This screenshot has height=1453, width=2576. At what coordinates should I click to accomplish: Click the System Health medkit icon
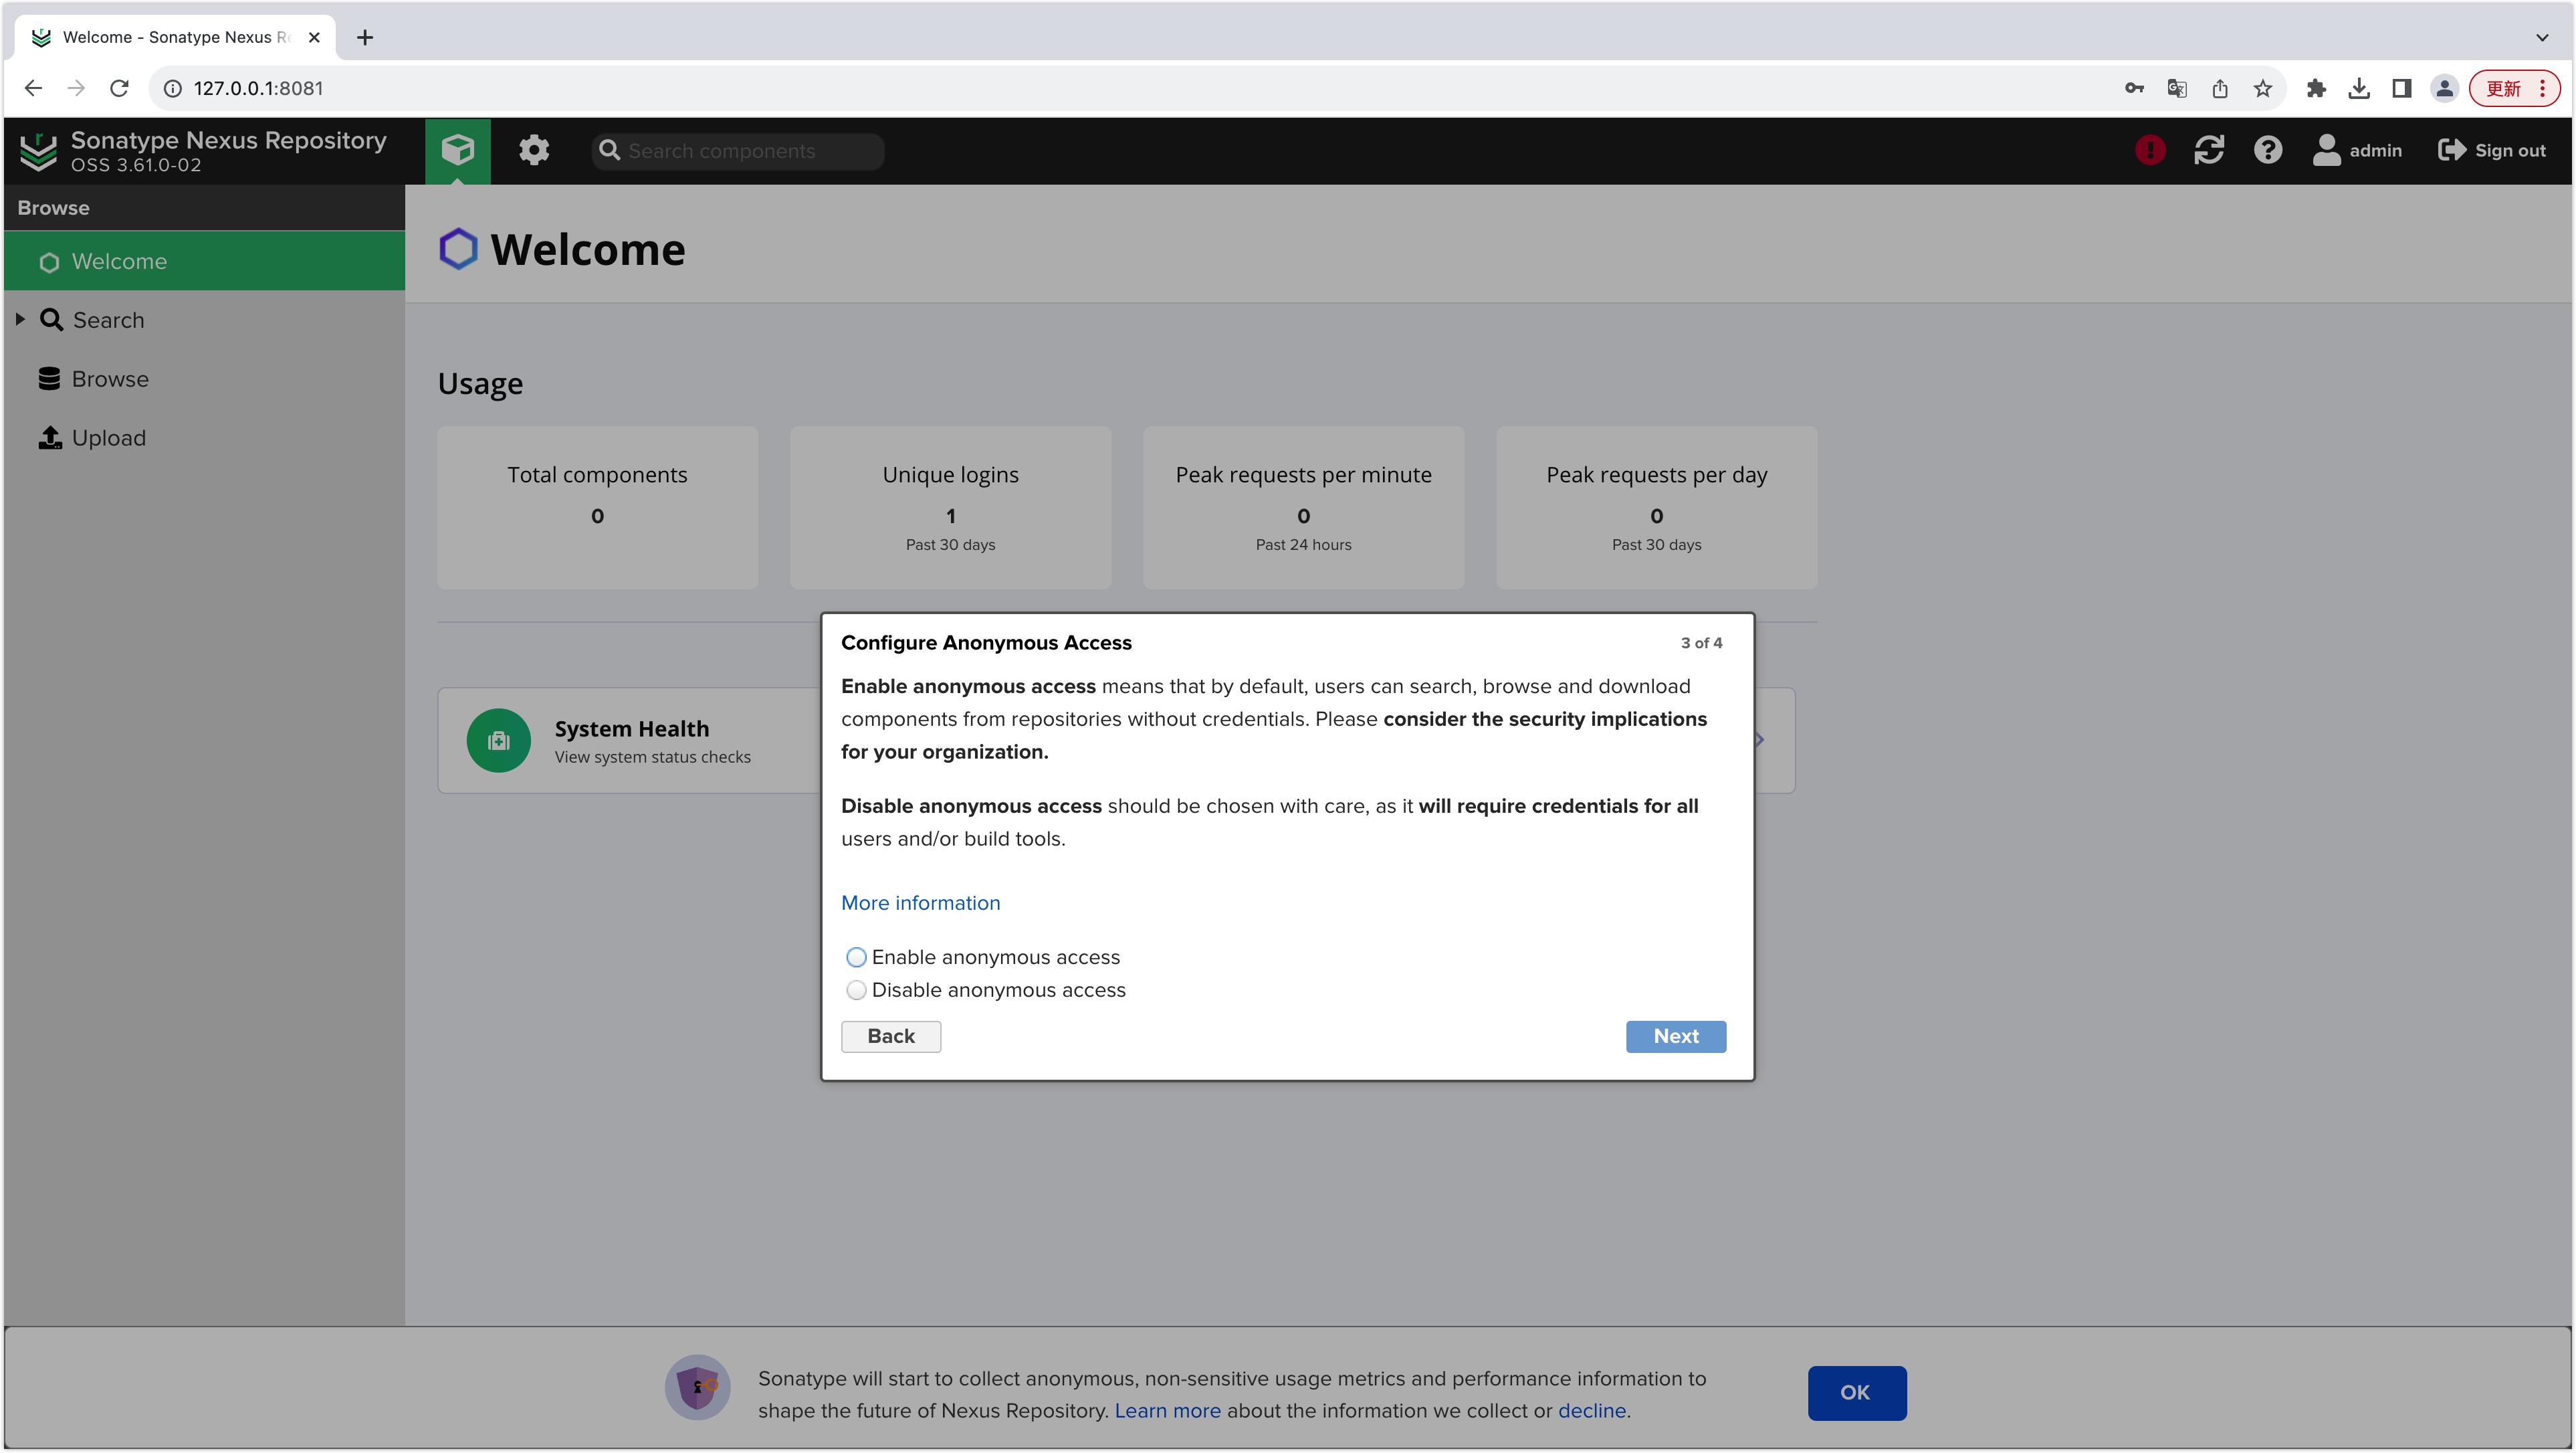point(498,740)
